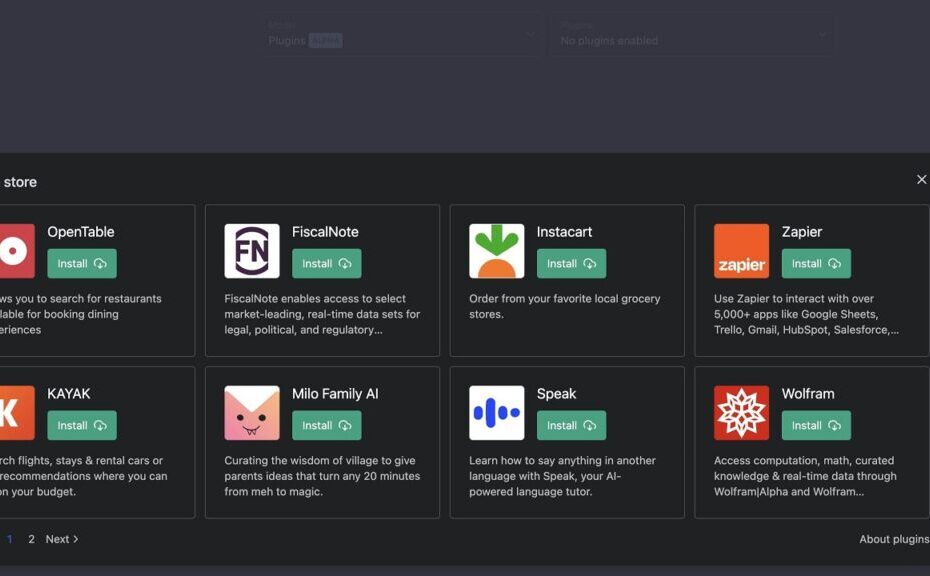The width and height of the screenshot is (930, 576).
Task: Click the Wolfram computation description text
Action: point(805,476)
